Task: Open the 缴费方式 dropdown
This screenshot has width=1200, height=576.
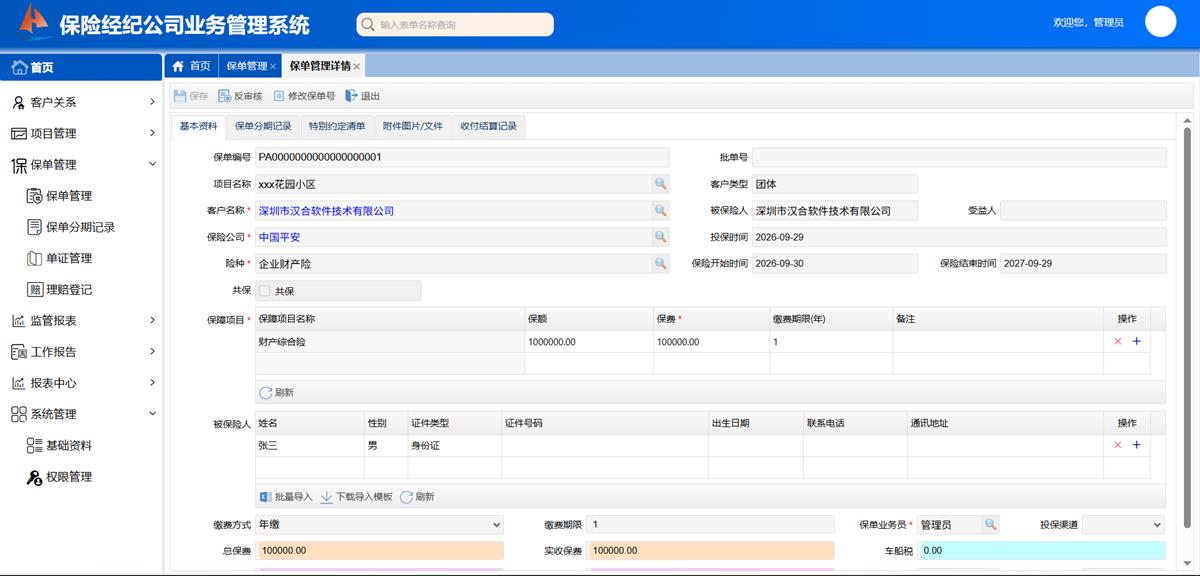Action: point(379,524)
